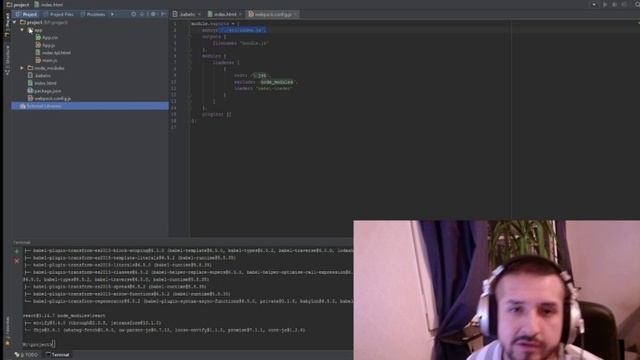Click the plugins line in editor
This screenshot has width=640, height=360.
216,114
